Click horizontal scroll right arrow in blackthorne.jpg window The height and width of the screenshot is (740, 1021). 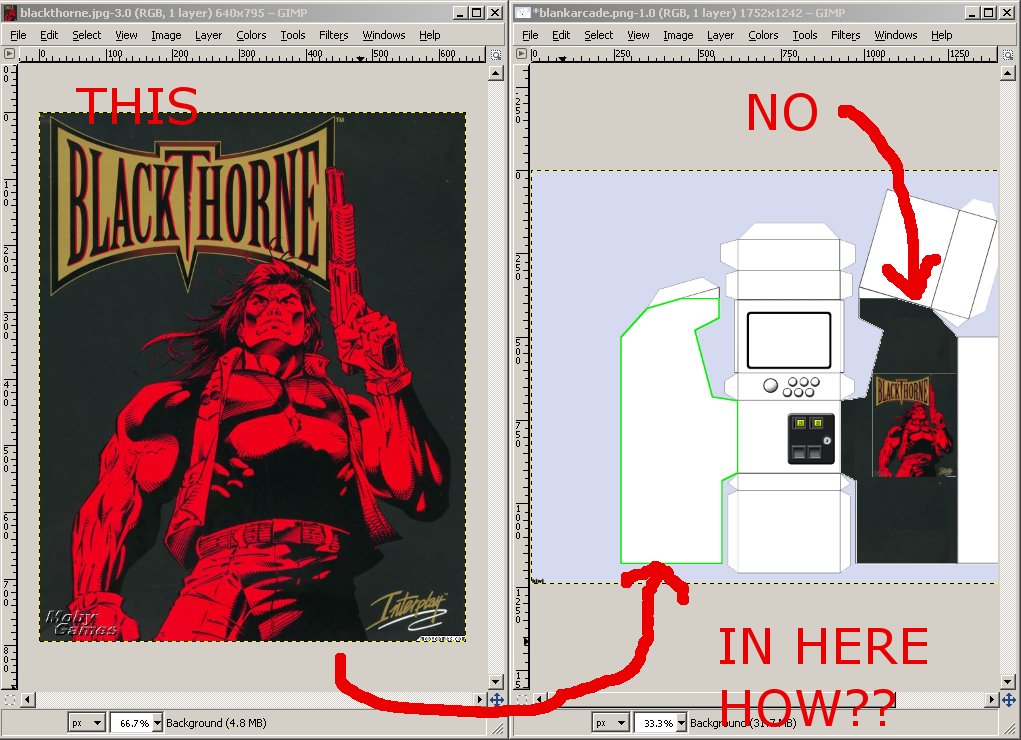click(x=480, y=700)
